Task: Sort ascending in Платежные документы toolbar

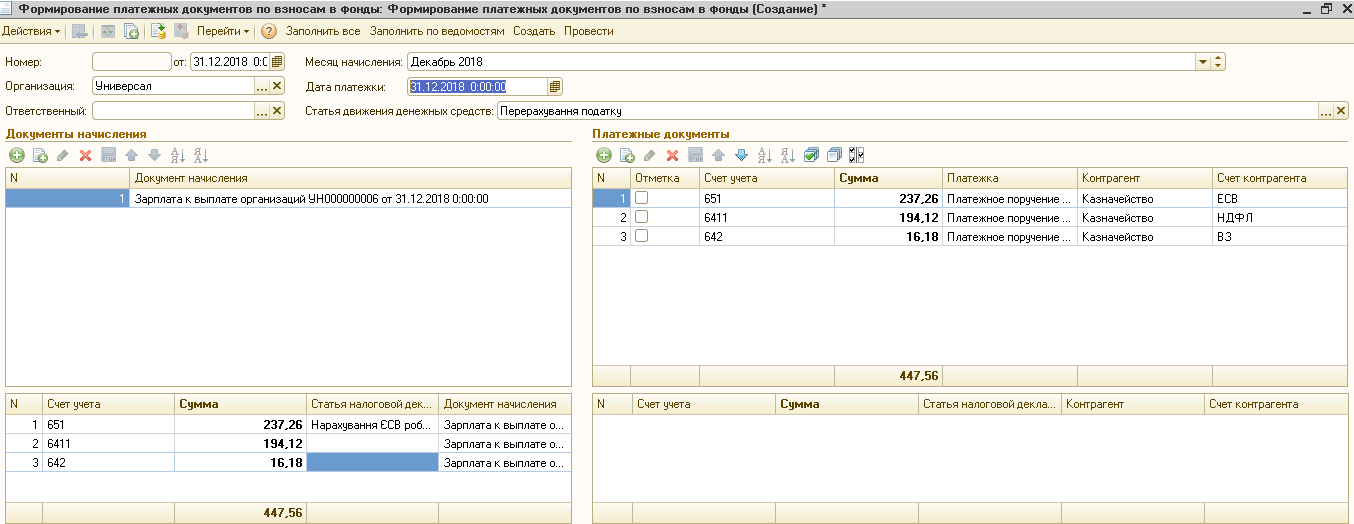Action: tap(765, 155)
